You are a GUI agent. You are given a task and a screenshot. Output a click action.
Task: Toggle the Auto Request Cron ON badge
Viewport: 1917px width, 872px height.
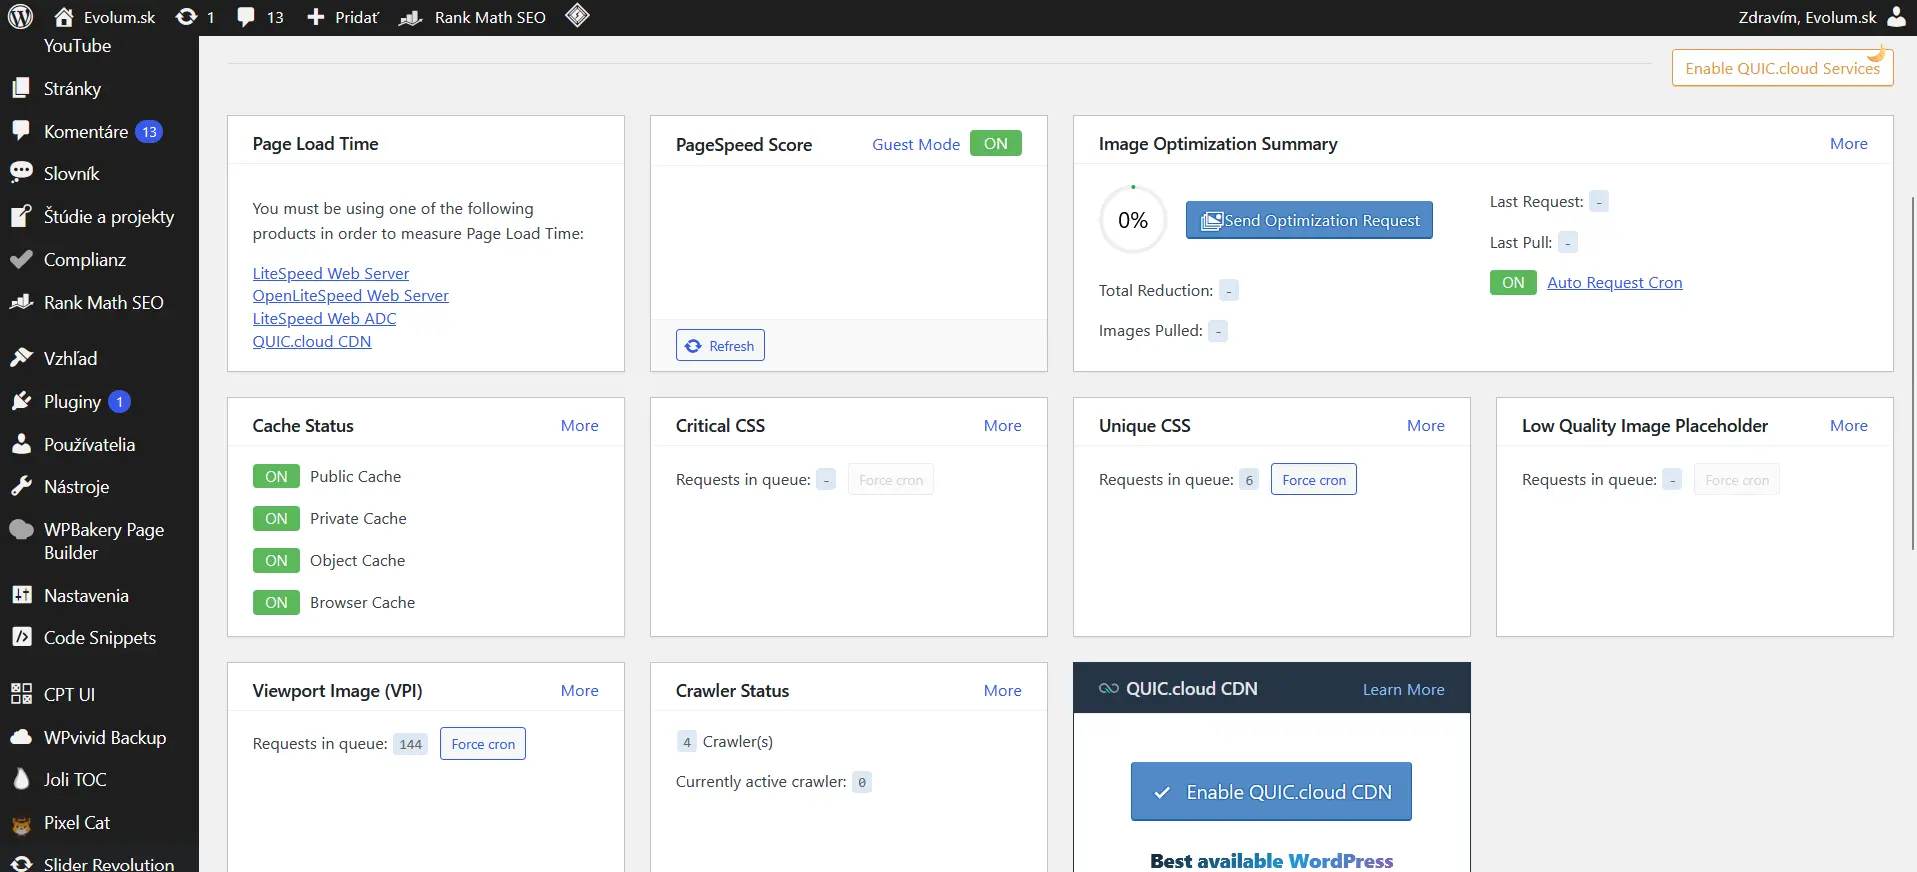pos(1512,283)
